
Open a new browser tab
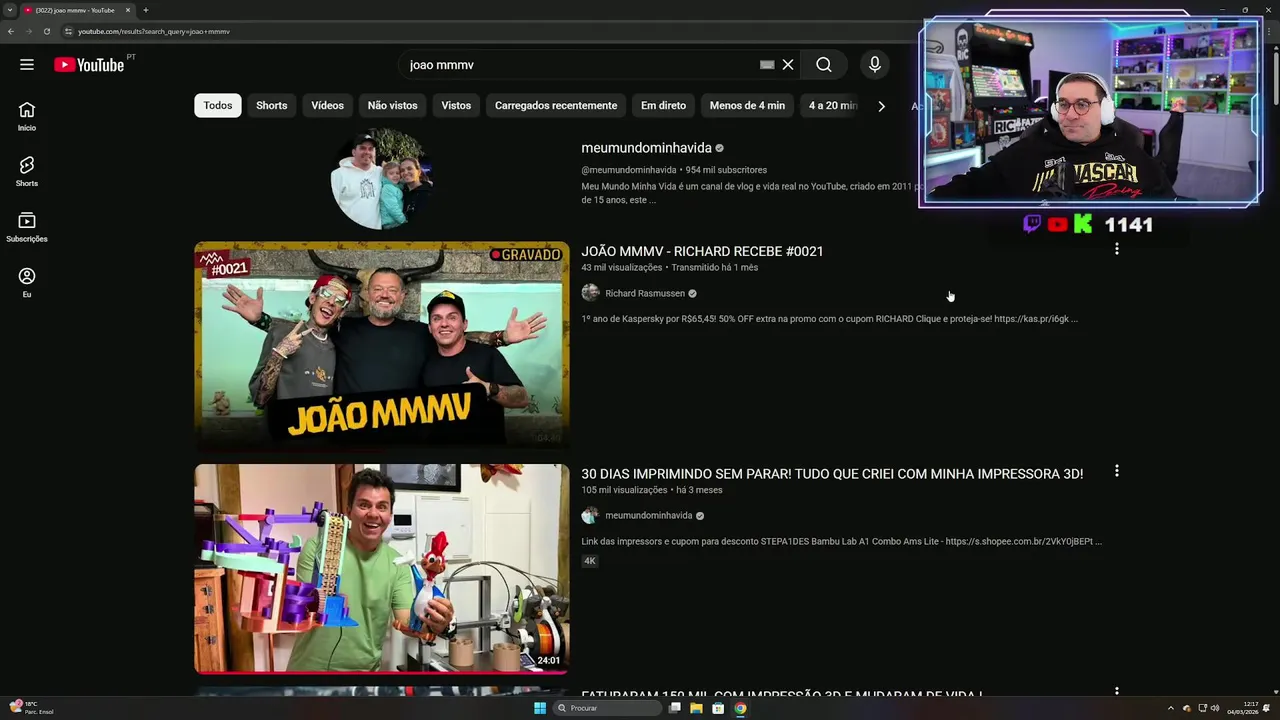(145, 10)
